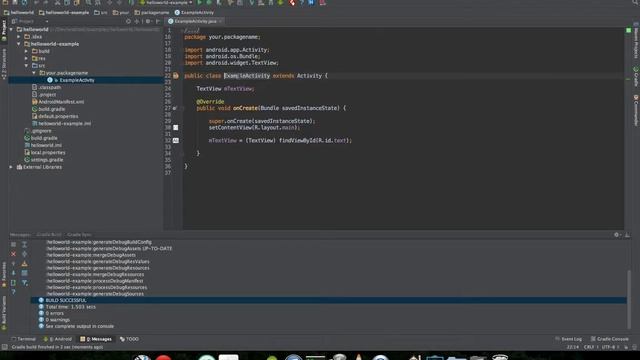
Task: Expand the res folder node
Action: tap(27, 58)
